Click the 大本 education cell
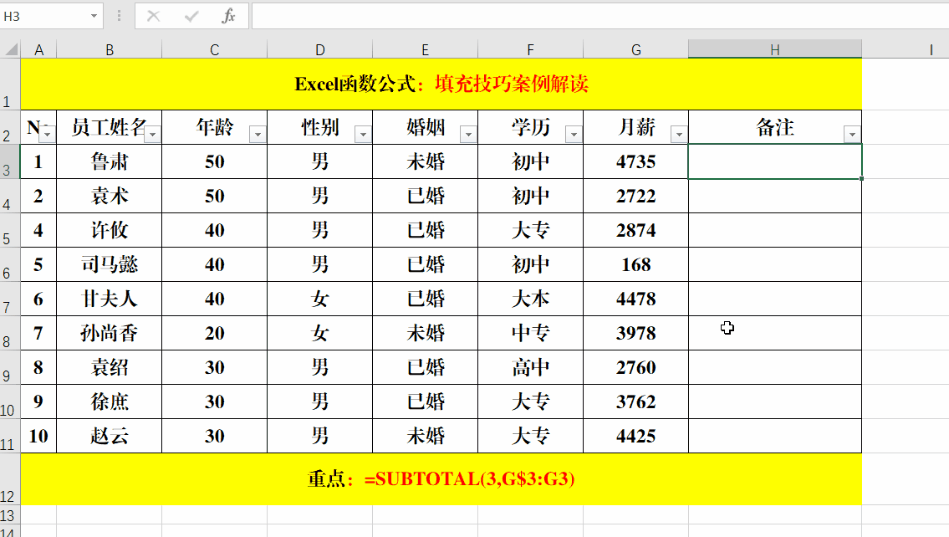The height and width of the screenshot is (537, 949). (x=530, y=298)
